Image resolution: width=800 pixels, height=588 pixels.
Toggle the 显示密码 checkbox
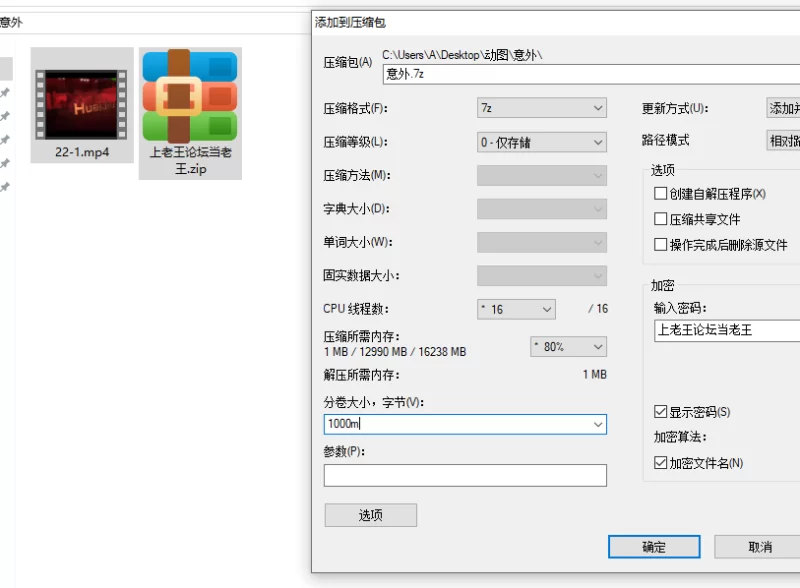[660, 411]
